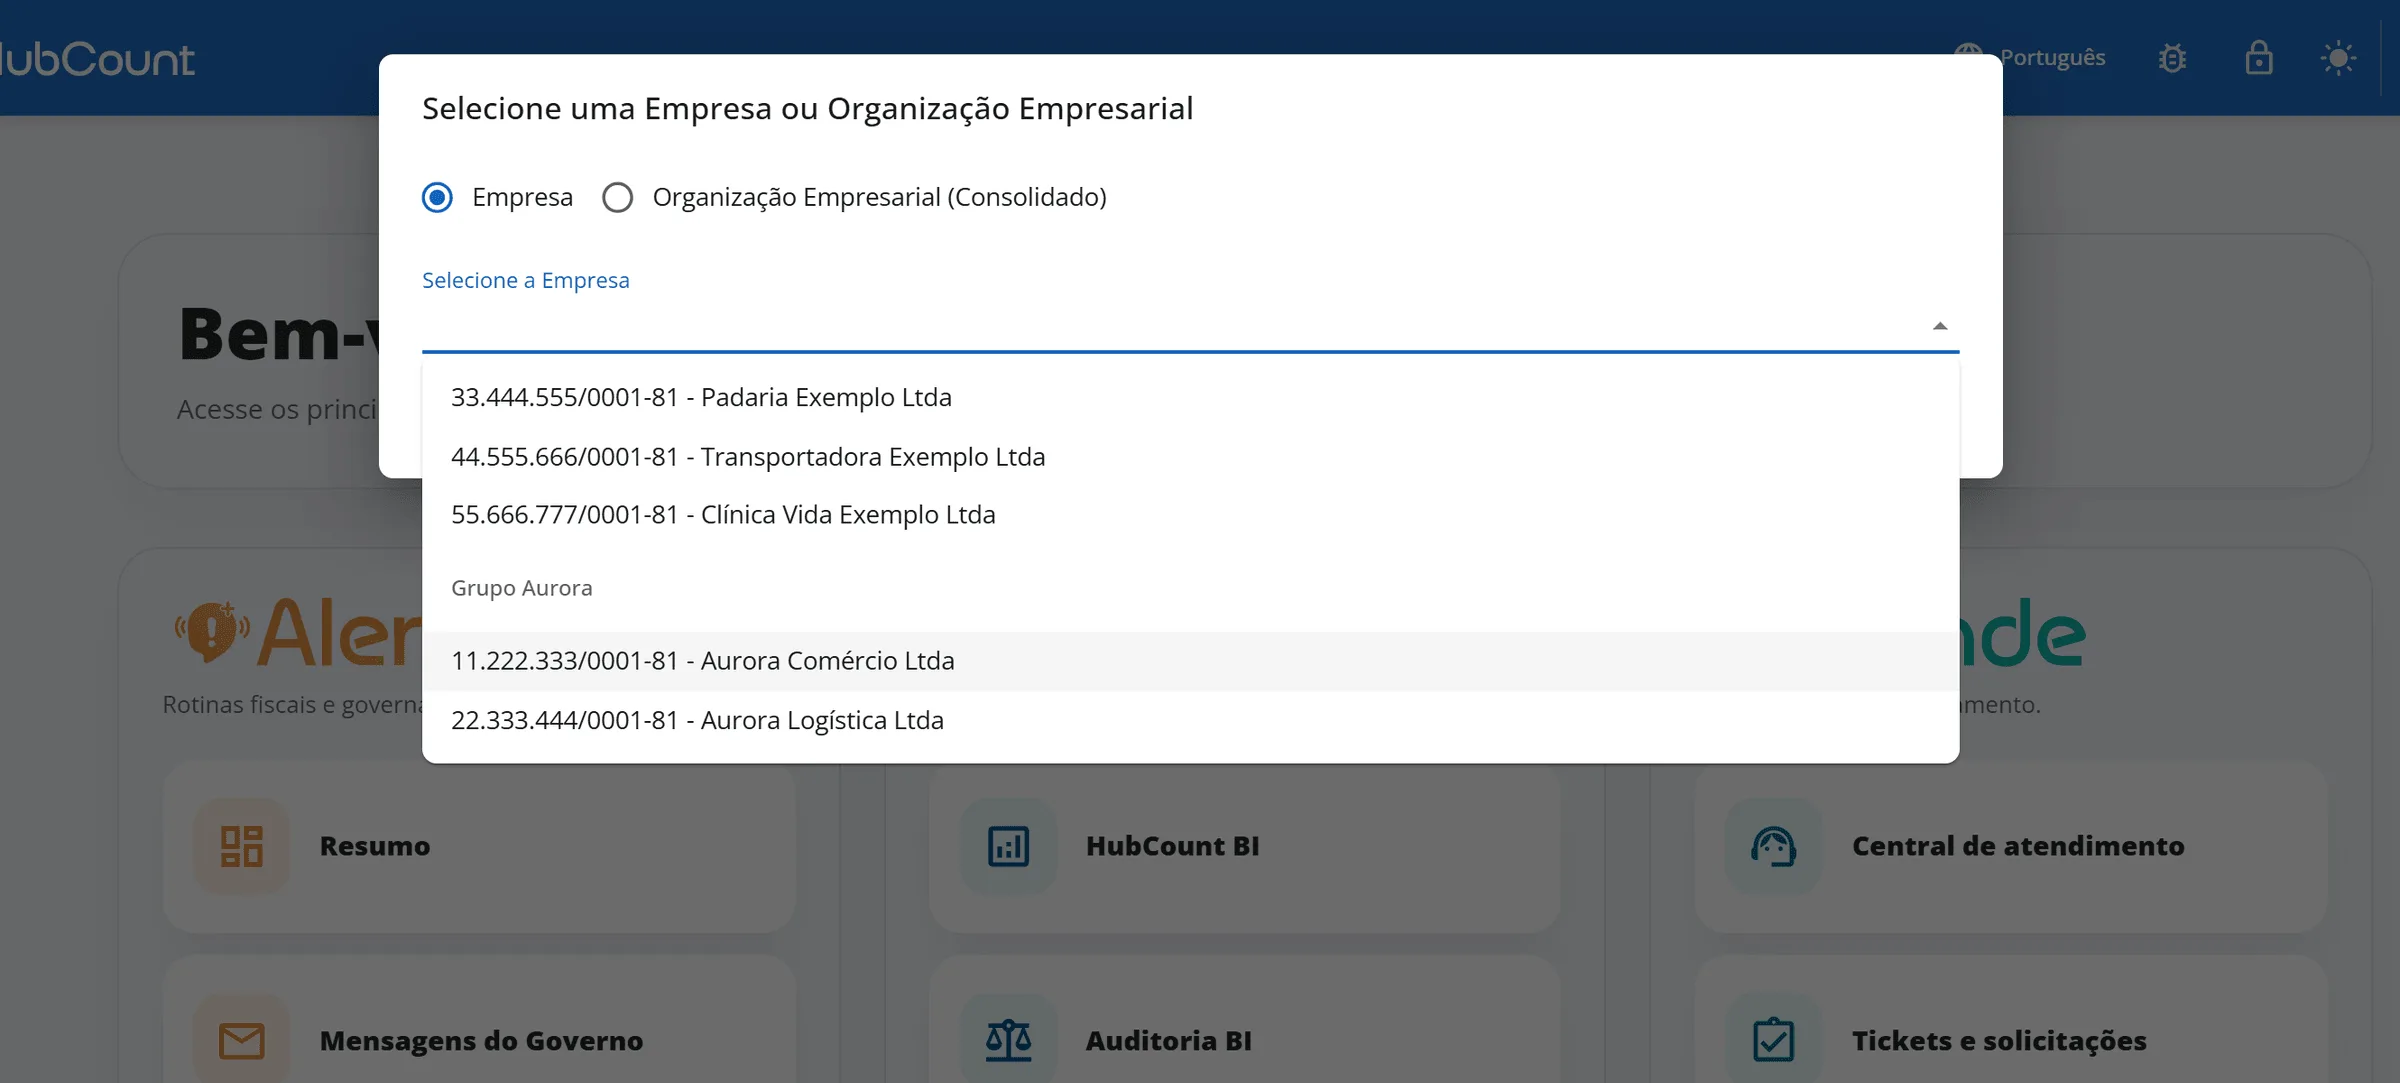Pick Padaria Exemplo Ltda from list
Screen dimensions: 2400x1083
(x=1190, y=397)
